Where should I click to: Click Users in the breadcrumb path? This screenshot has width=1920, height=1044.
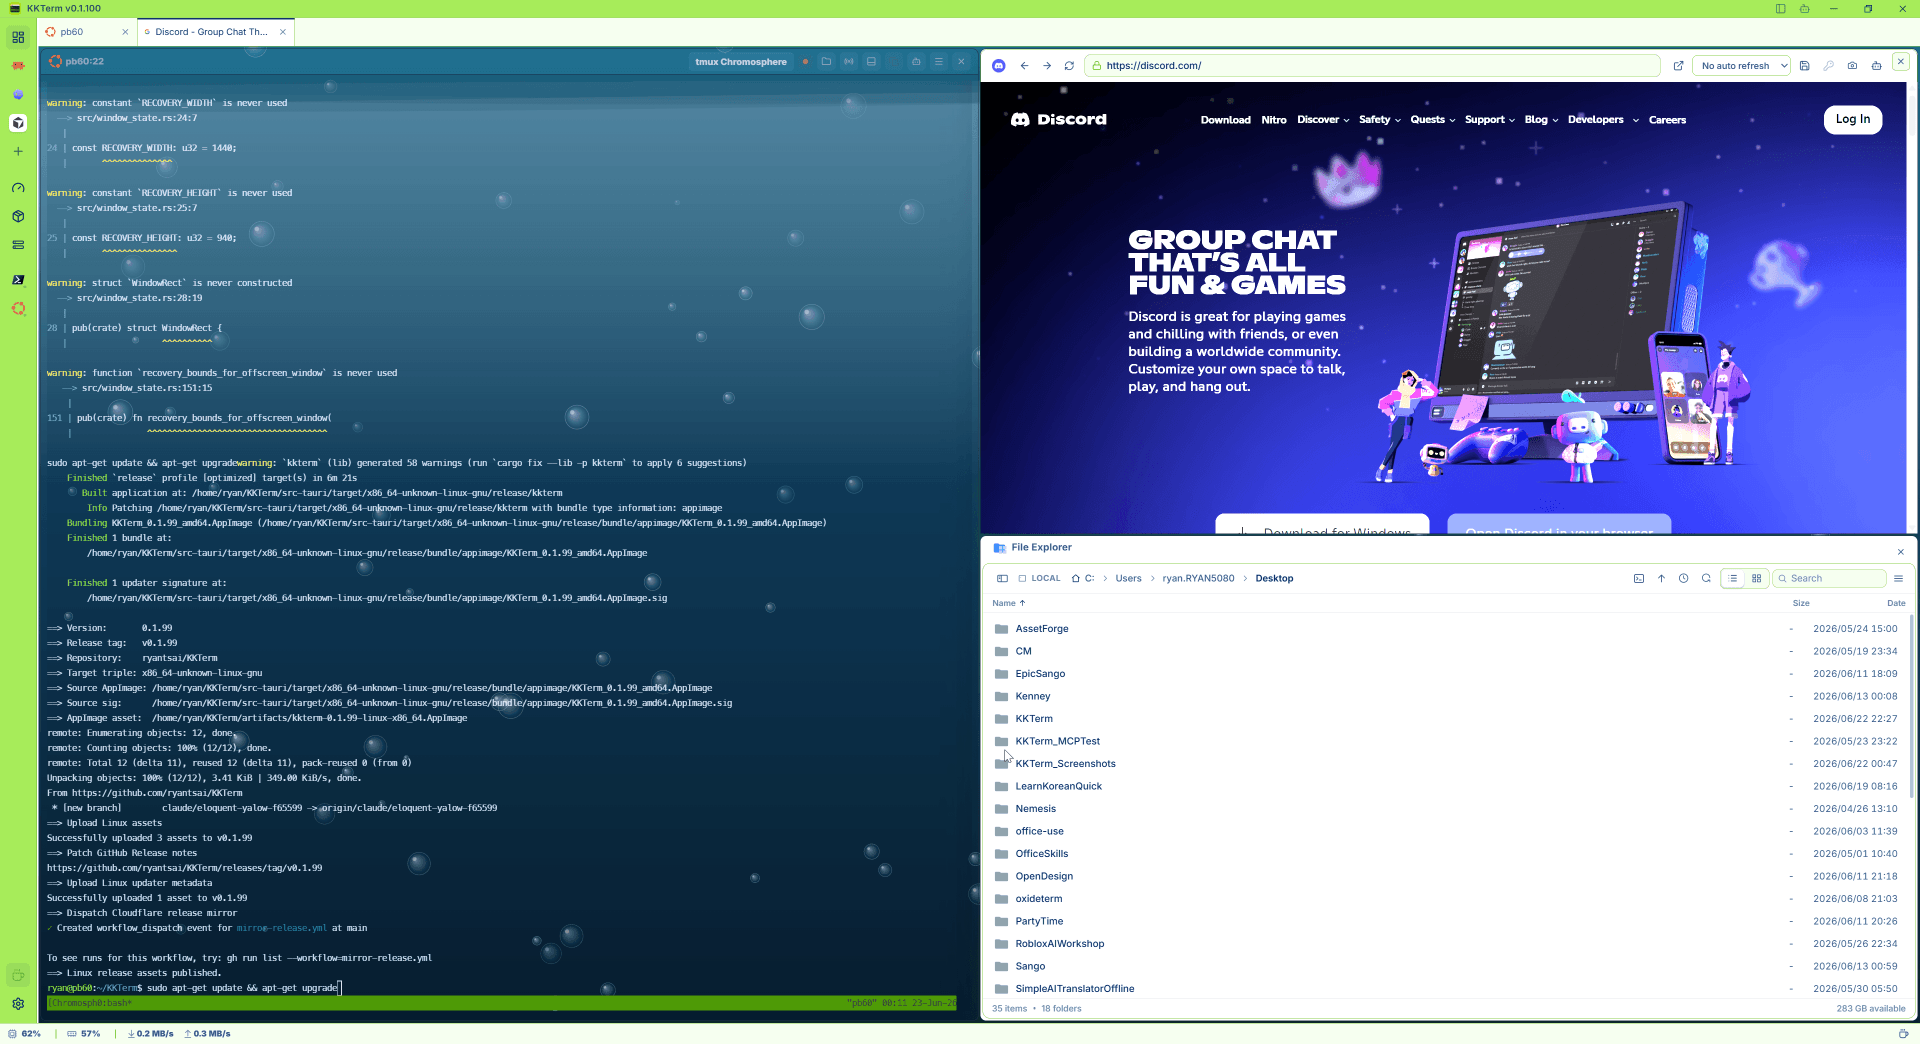coord(1128,578)
